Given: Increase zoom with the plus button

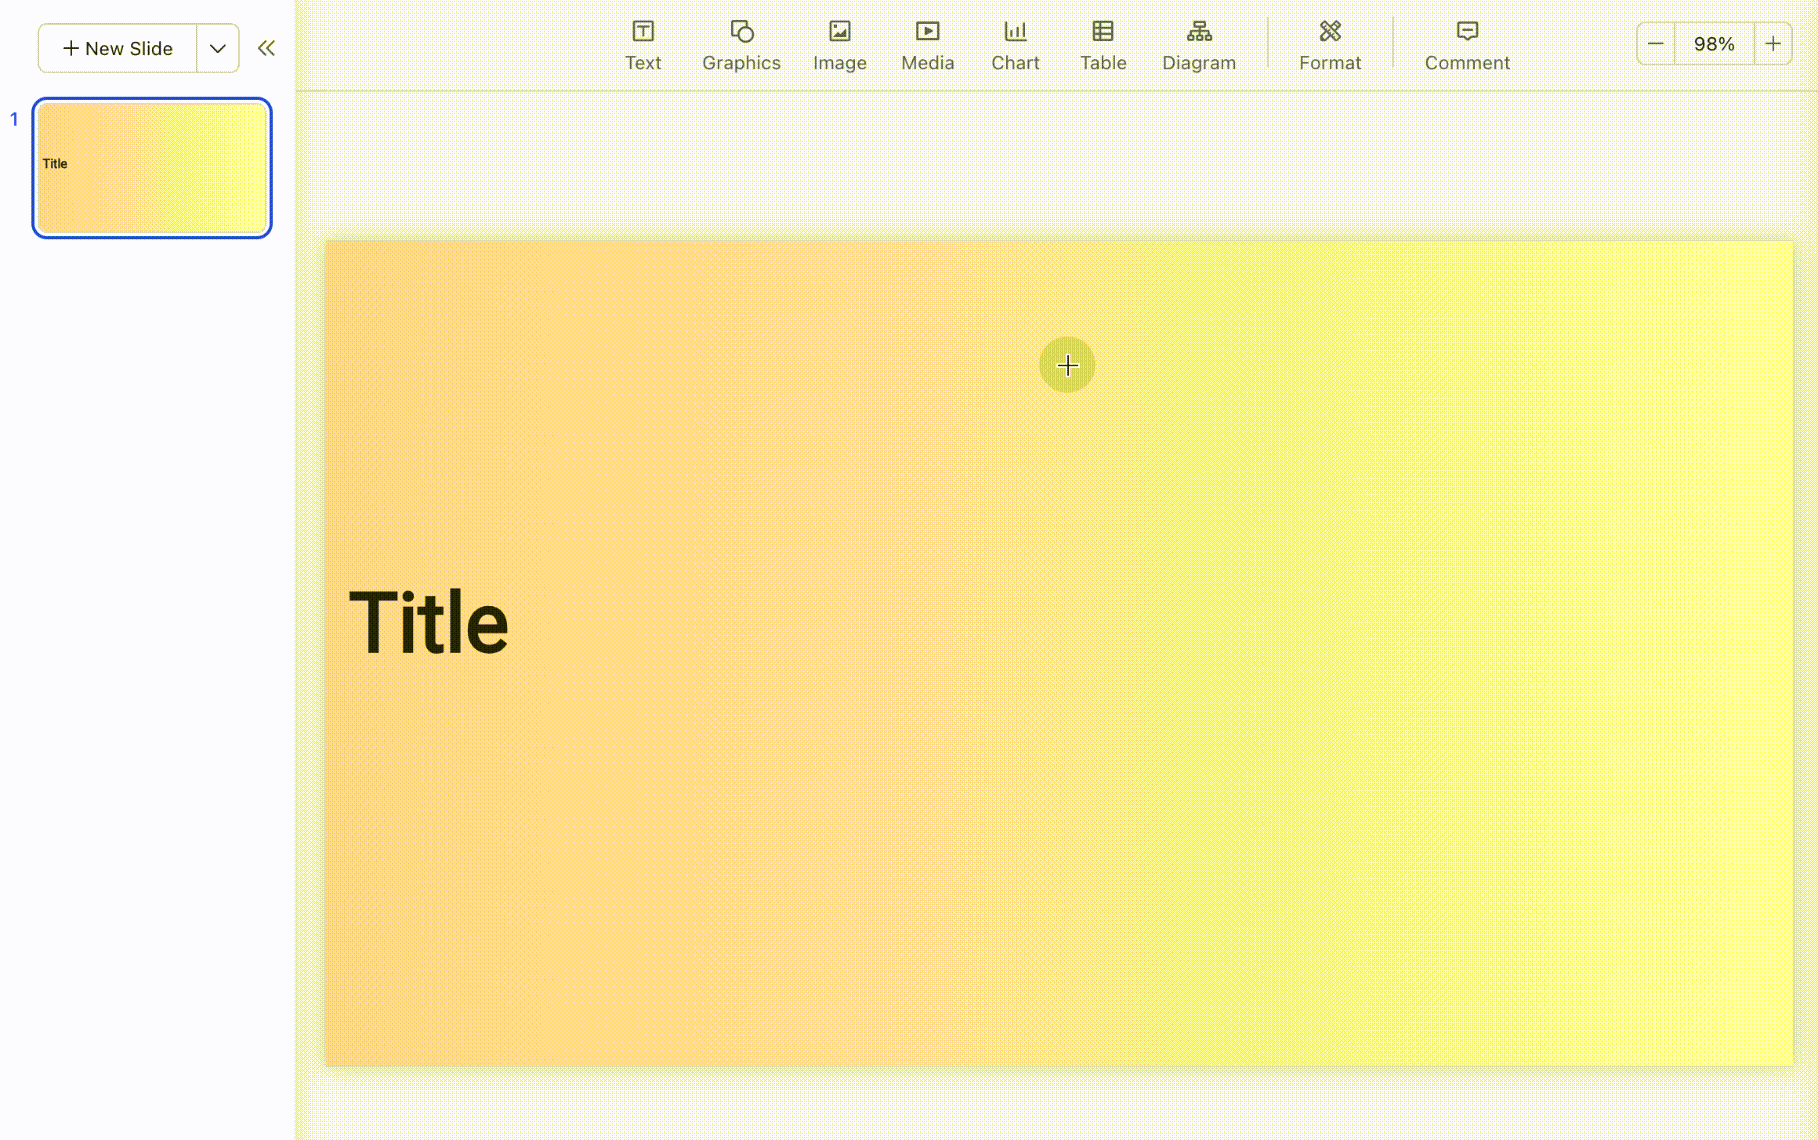Looking at the screenshot, I should pyautogui.click(x=1774, y=43).
